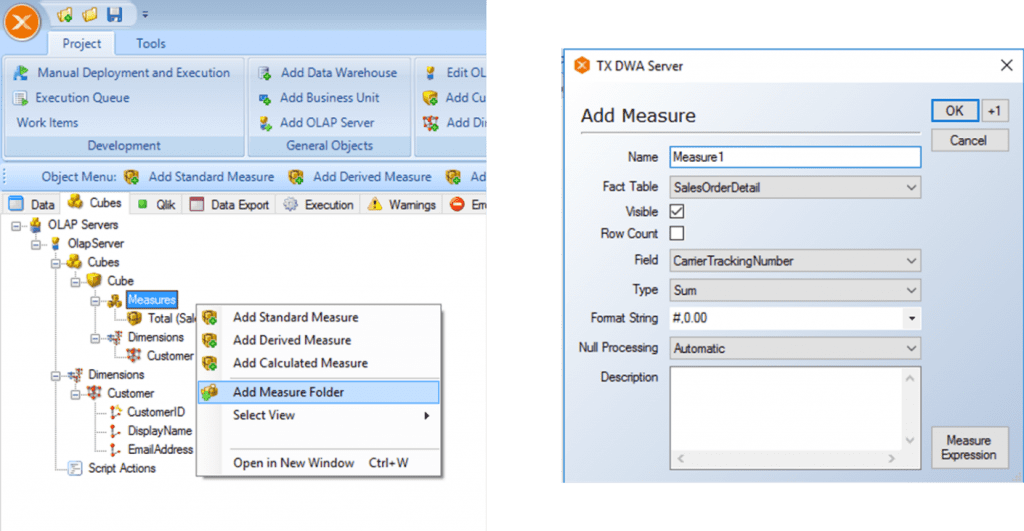Image resolution: width=1024 pixels, height=531 pixels.
Task: Switch to the Tools ribbon tab
Action: (x=151, y=44)
